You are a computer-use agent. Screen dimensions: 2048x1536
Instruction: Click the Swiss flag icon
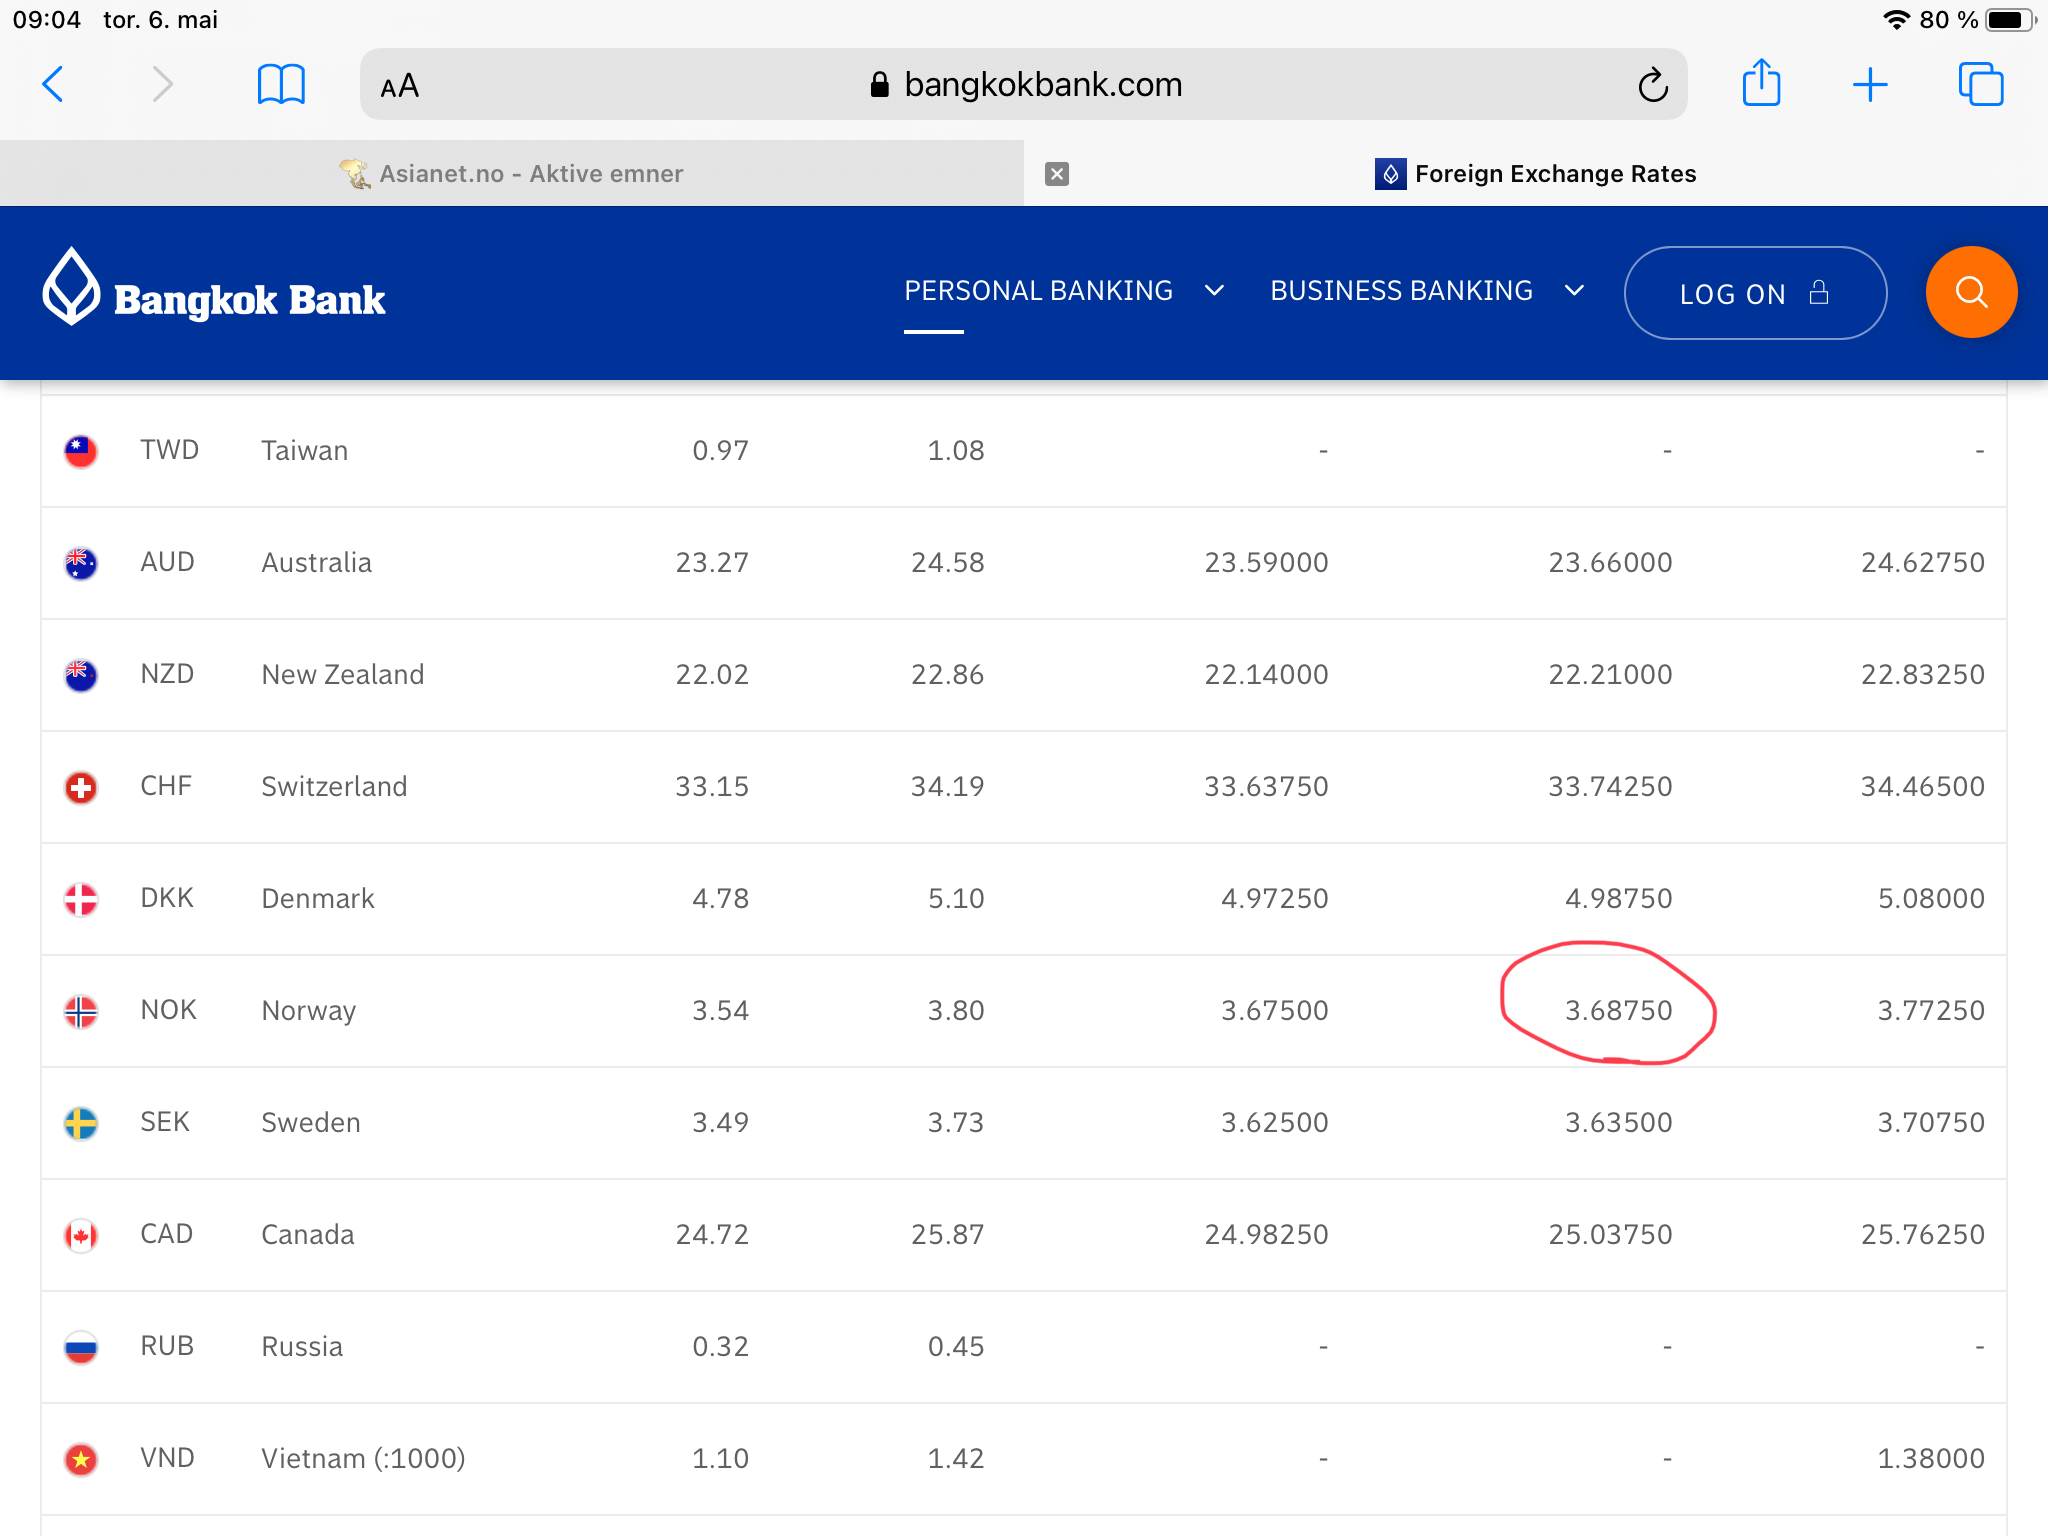[x=81, y=787]
